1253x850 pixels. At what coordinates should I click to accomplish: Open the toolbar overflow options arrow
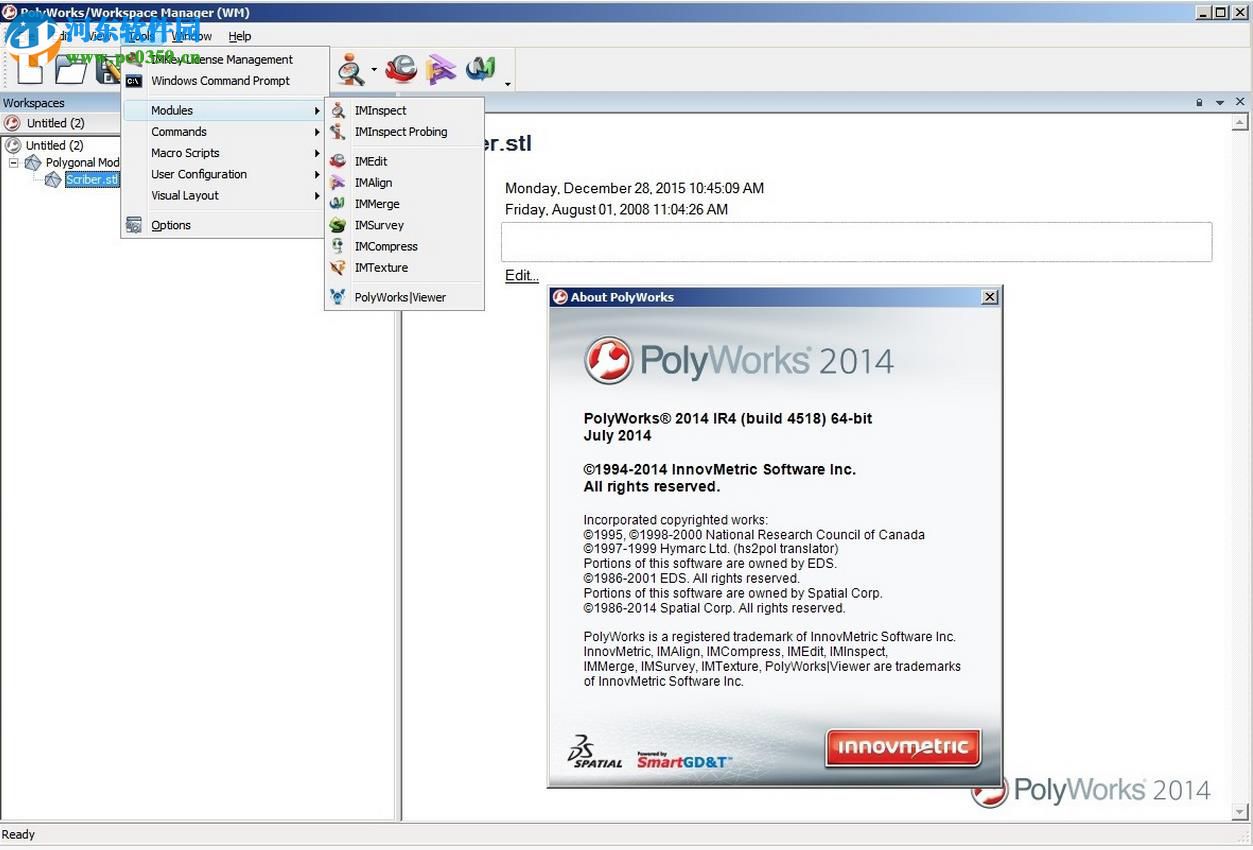[x=508, y=84]
